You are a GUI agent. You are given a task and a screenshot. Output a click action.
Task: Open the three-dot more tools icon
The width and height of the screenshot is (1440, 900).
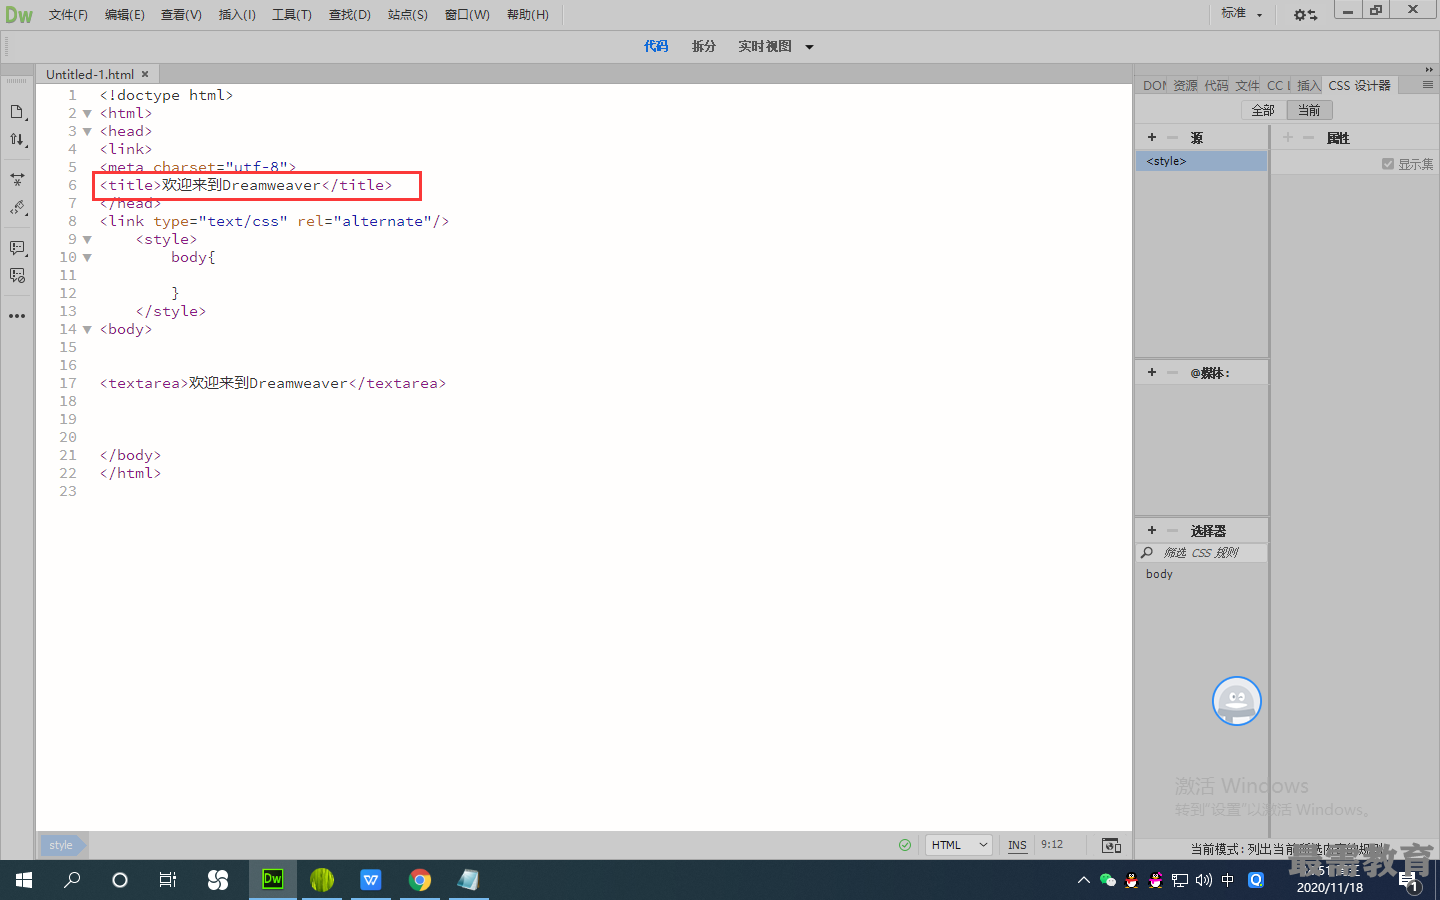point(17,316)
